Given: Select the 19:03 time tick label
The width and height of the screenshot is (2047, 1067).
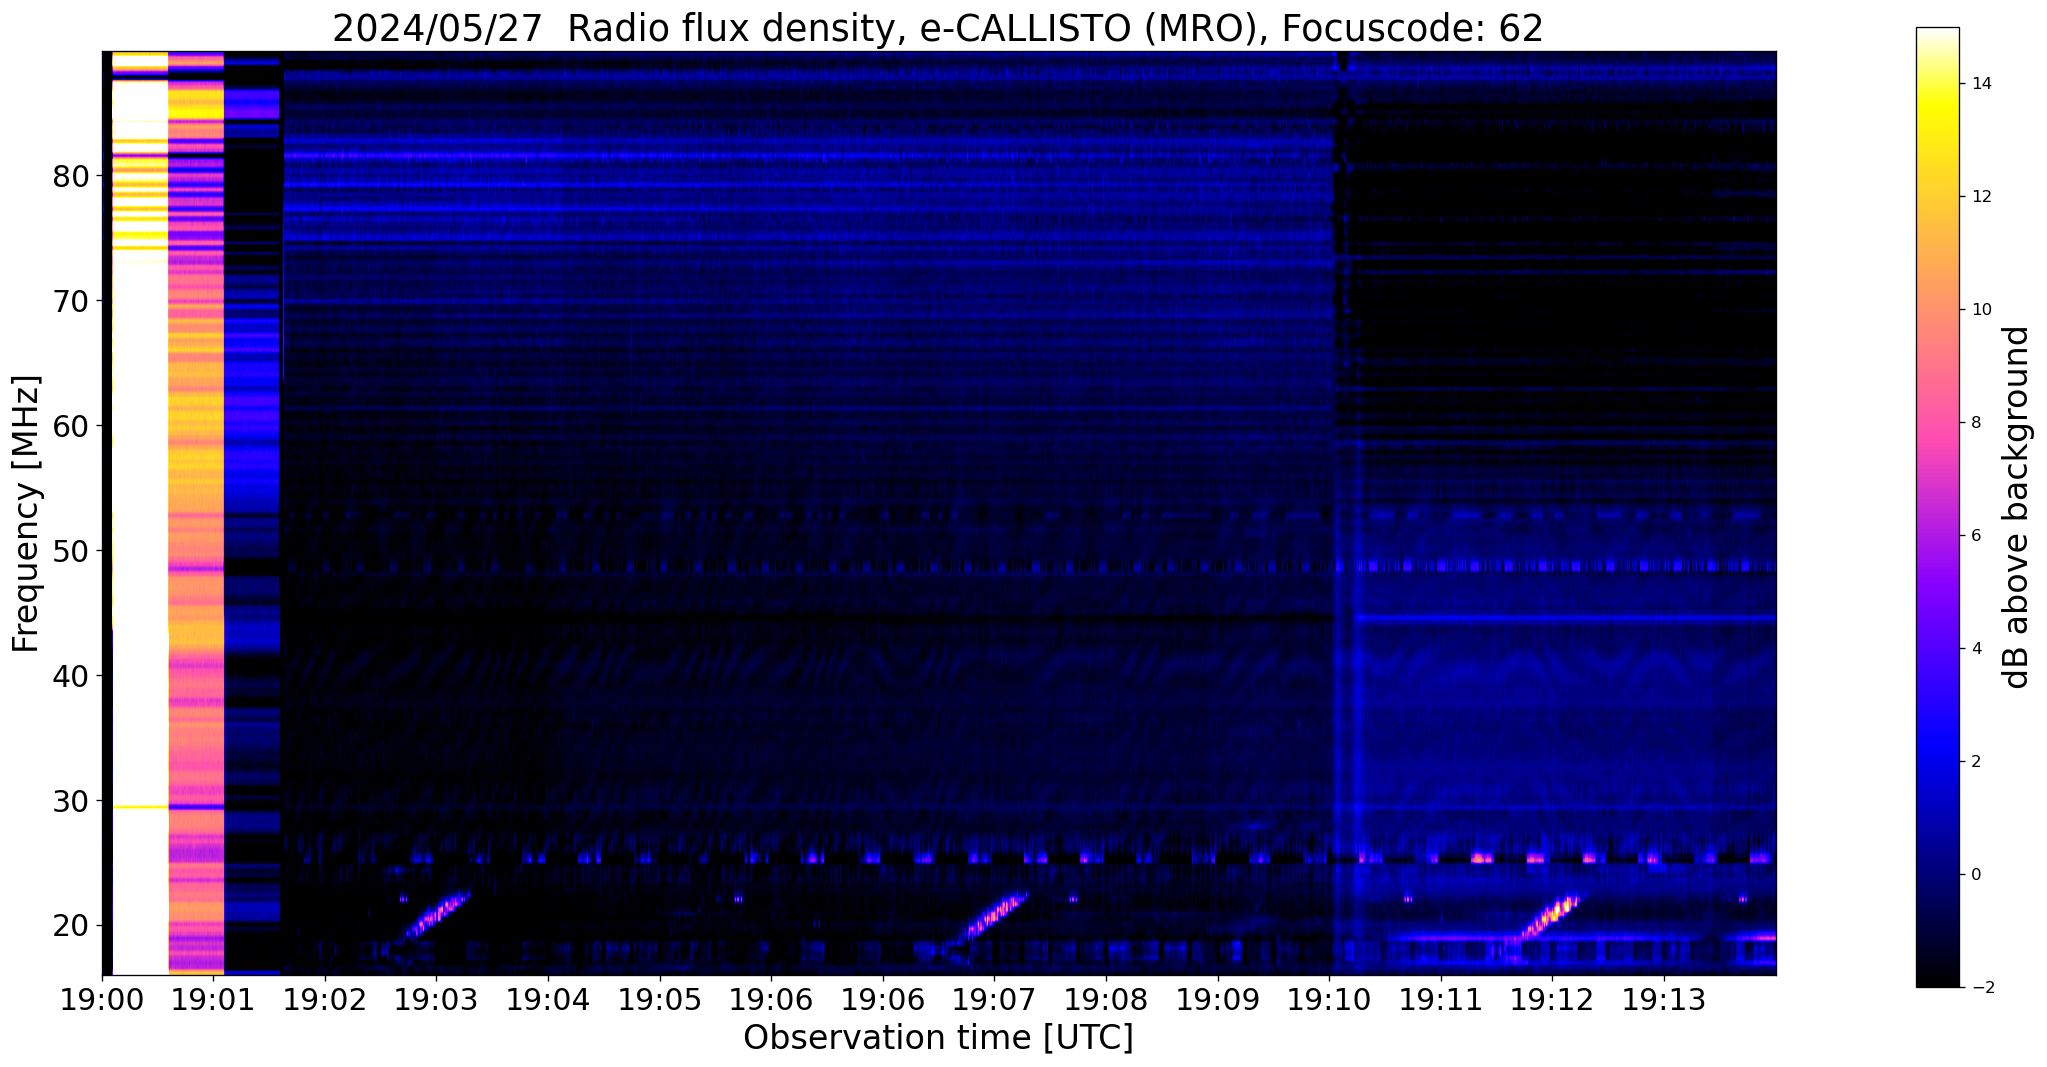Looking at the screenshot, I should click(x=436, y=1000).
